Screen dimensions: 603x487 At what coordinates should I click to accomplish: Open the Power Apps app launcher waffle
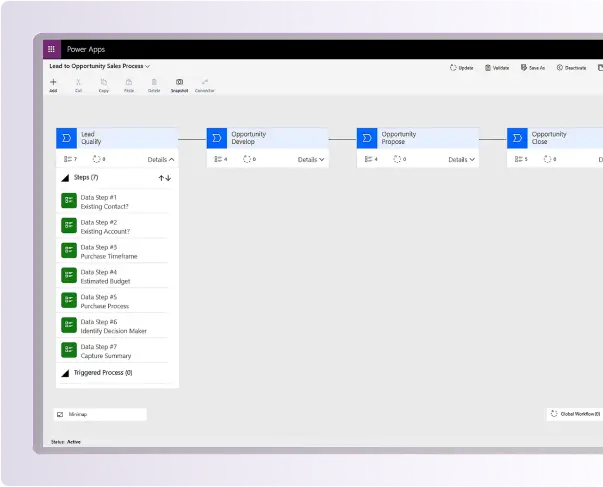tap(51, 49)
